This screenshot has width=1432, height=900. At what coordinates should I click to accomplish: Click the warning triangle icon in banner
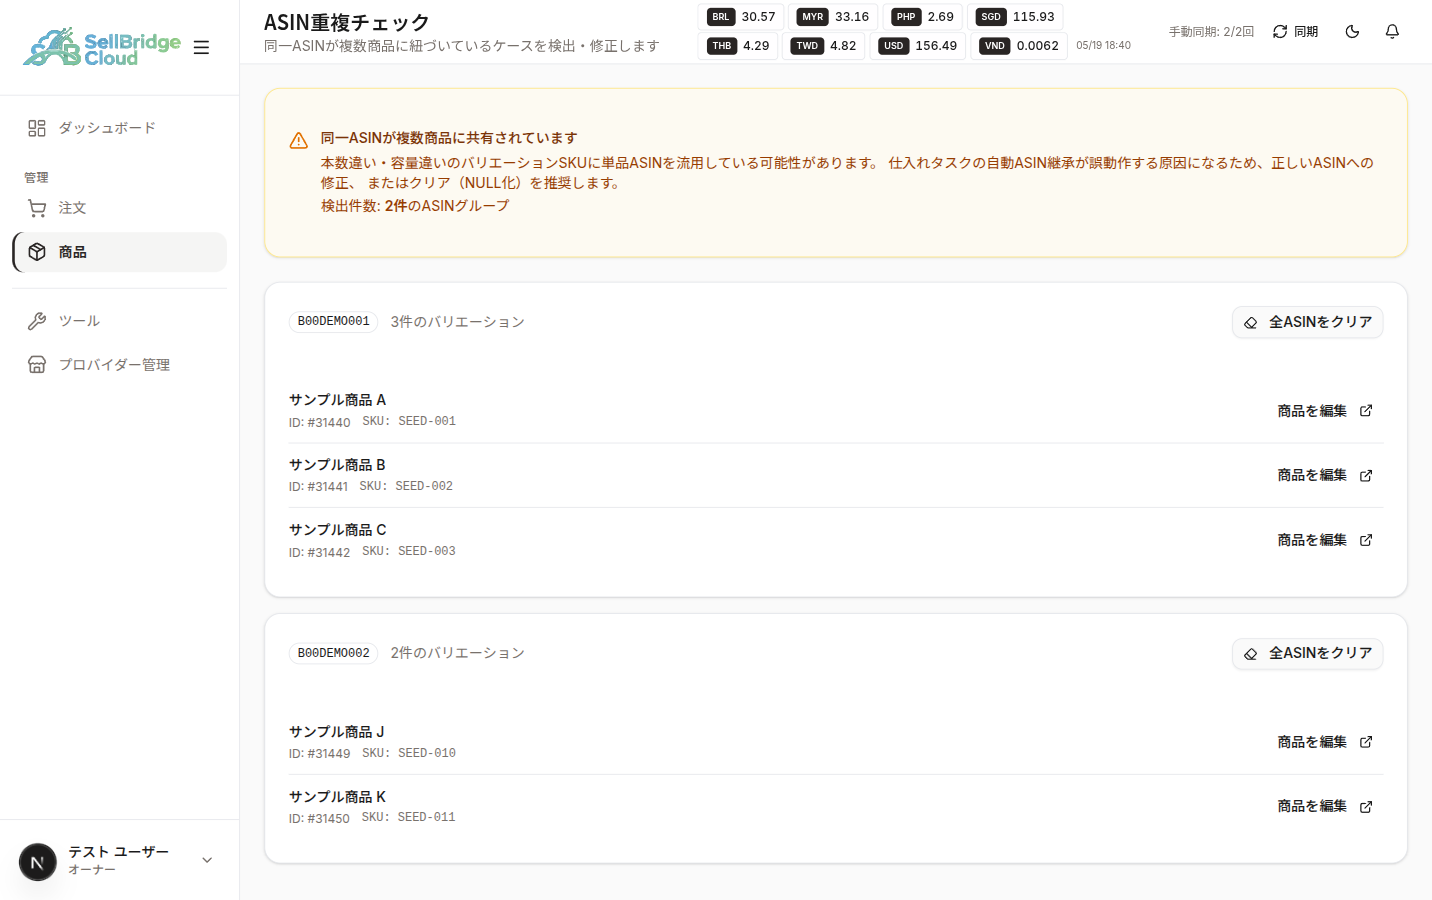(299, 141)
